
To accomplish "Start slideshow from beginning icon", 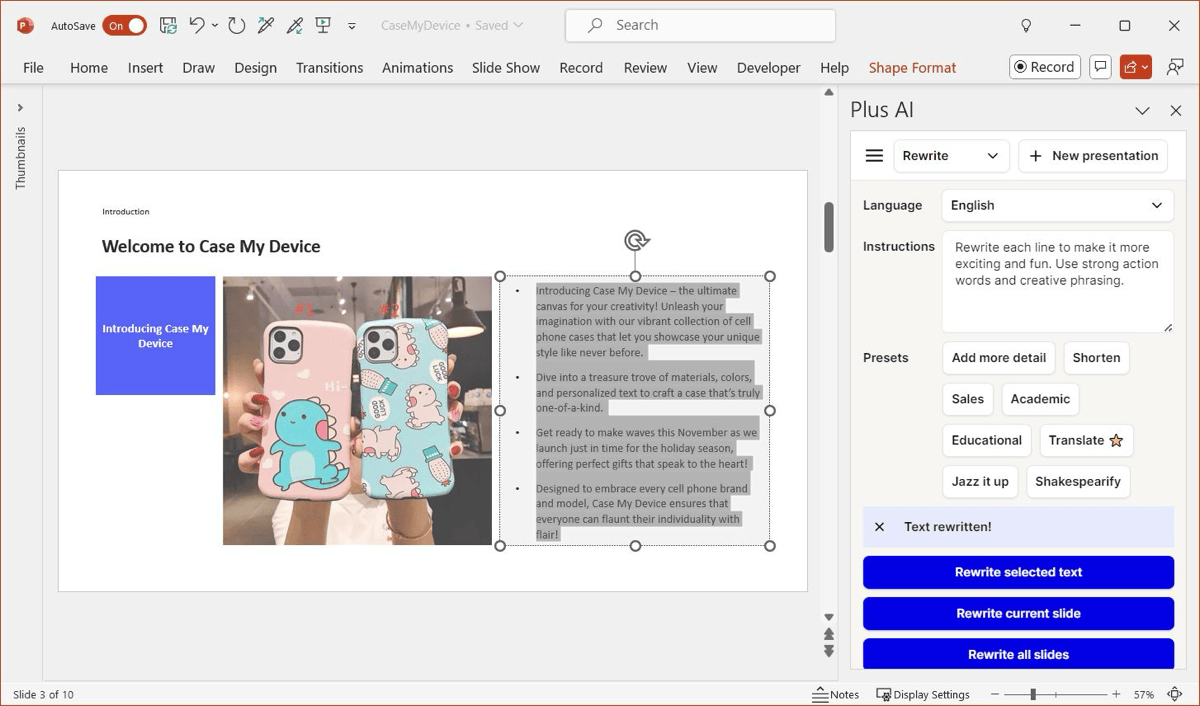I will pos(323,25).
